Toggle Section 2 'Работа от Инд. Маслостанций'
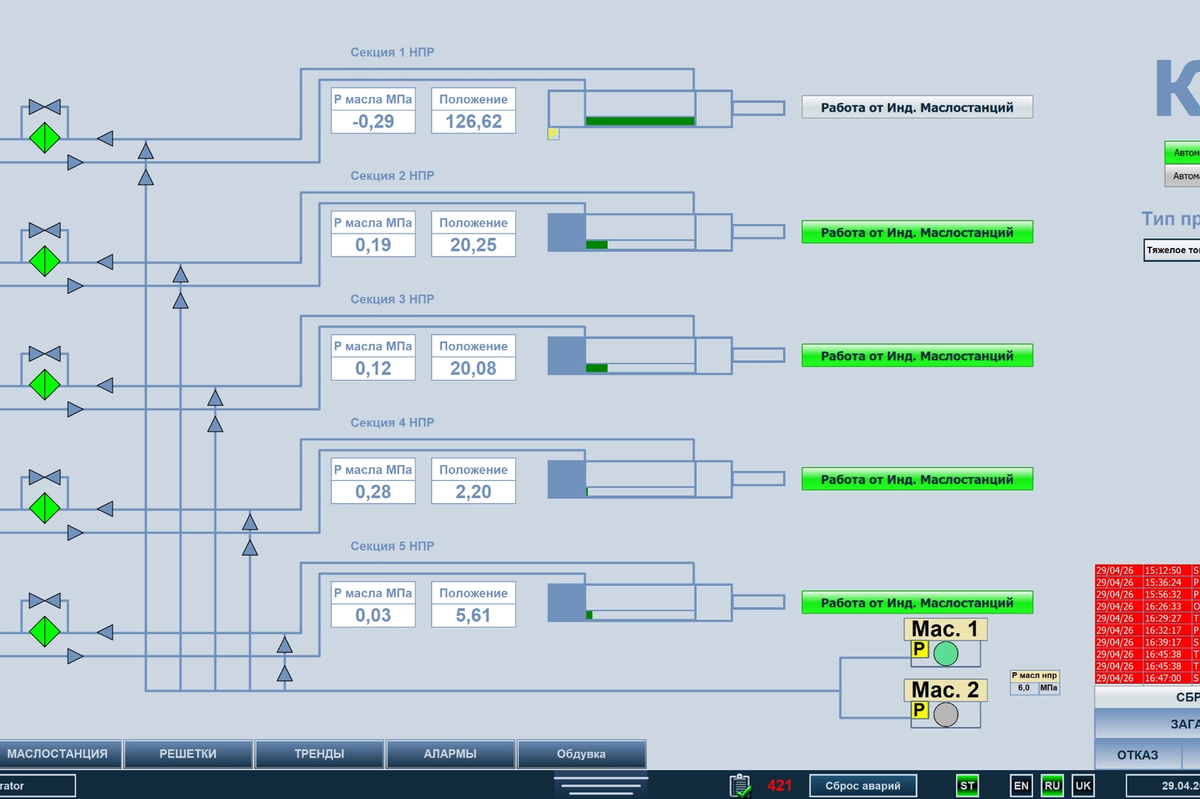Image resolution: width=1200 pixels, height=799 pixels. tap(917, 232)
